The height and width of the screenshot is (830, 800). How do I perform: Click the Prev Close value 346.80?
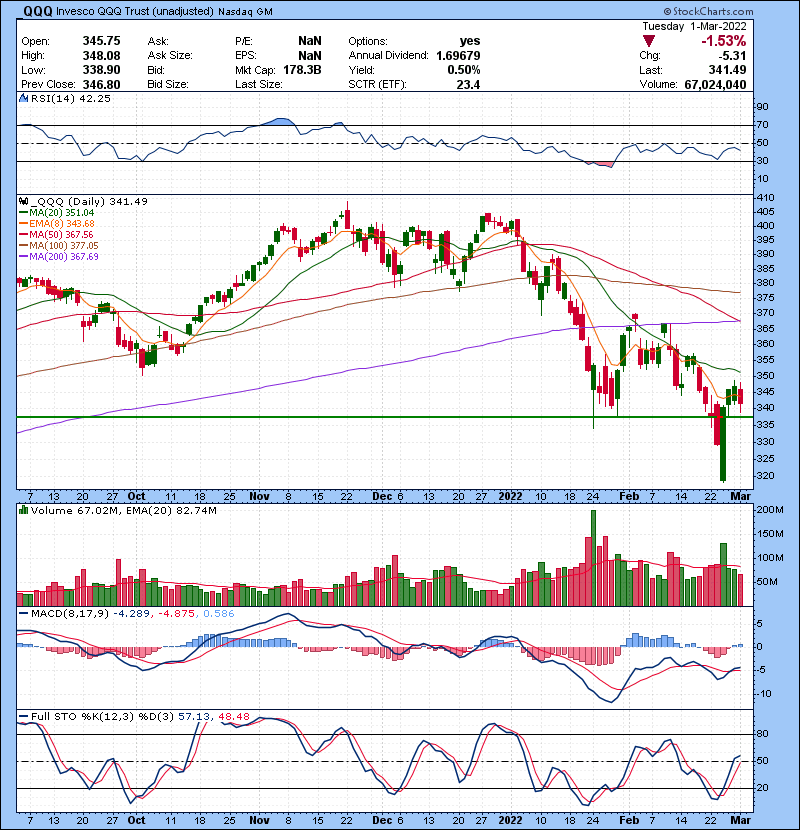[101, 84]
